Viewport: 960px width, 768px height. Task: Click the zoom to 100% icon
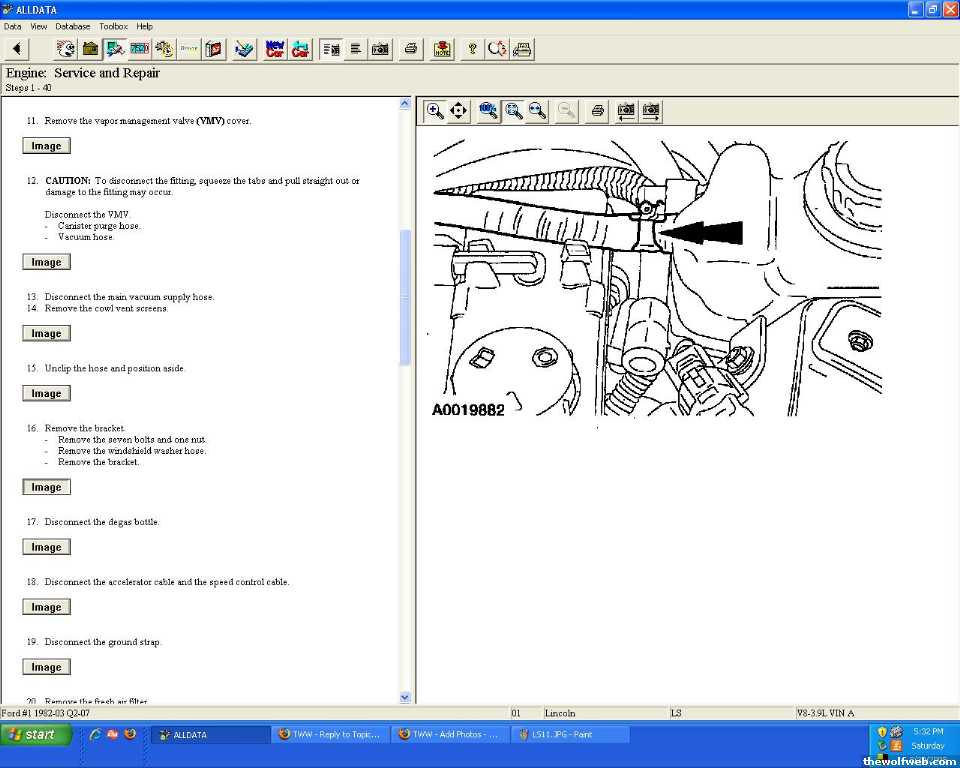pos(488,111)
